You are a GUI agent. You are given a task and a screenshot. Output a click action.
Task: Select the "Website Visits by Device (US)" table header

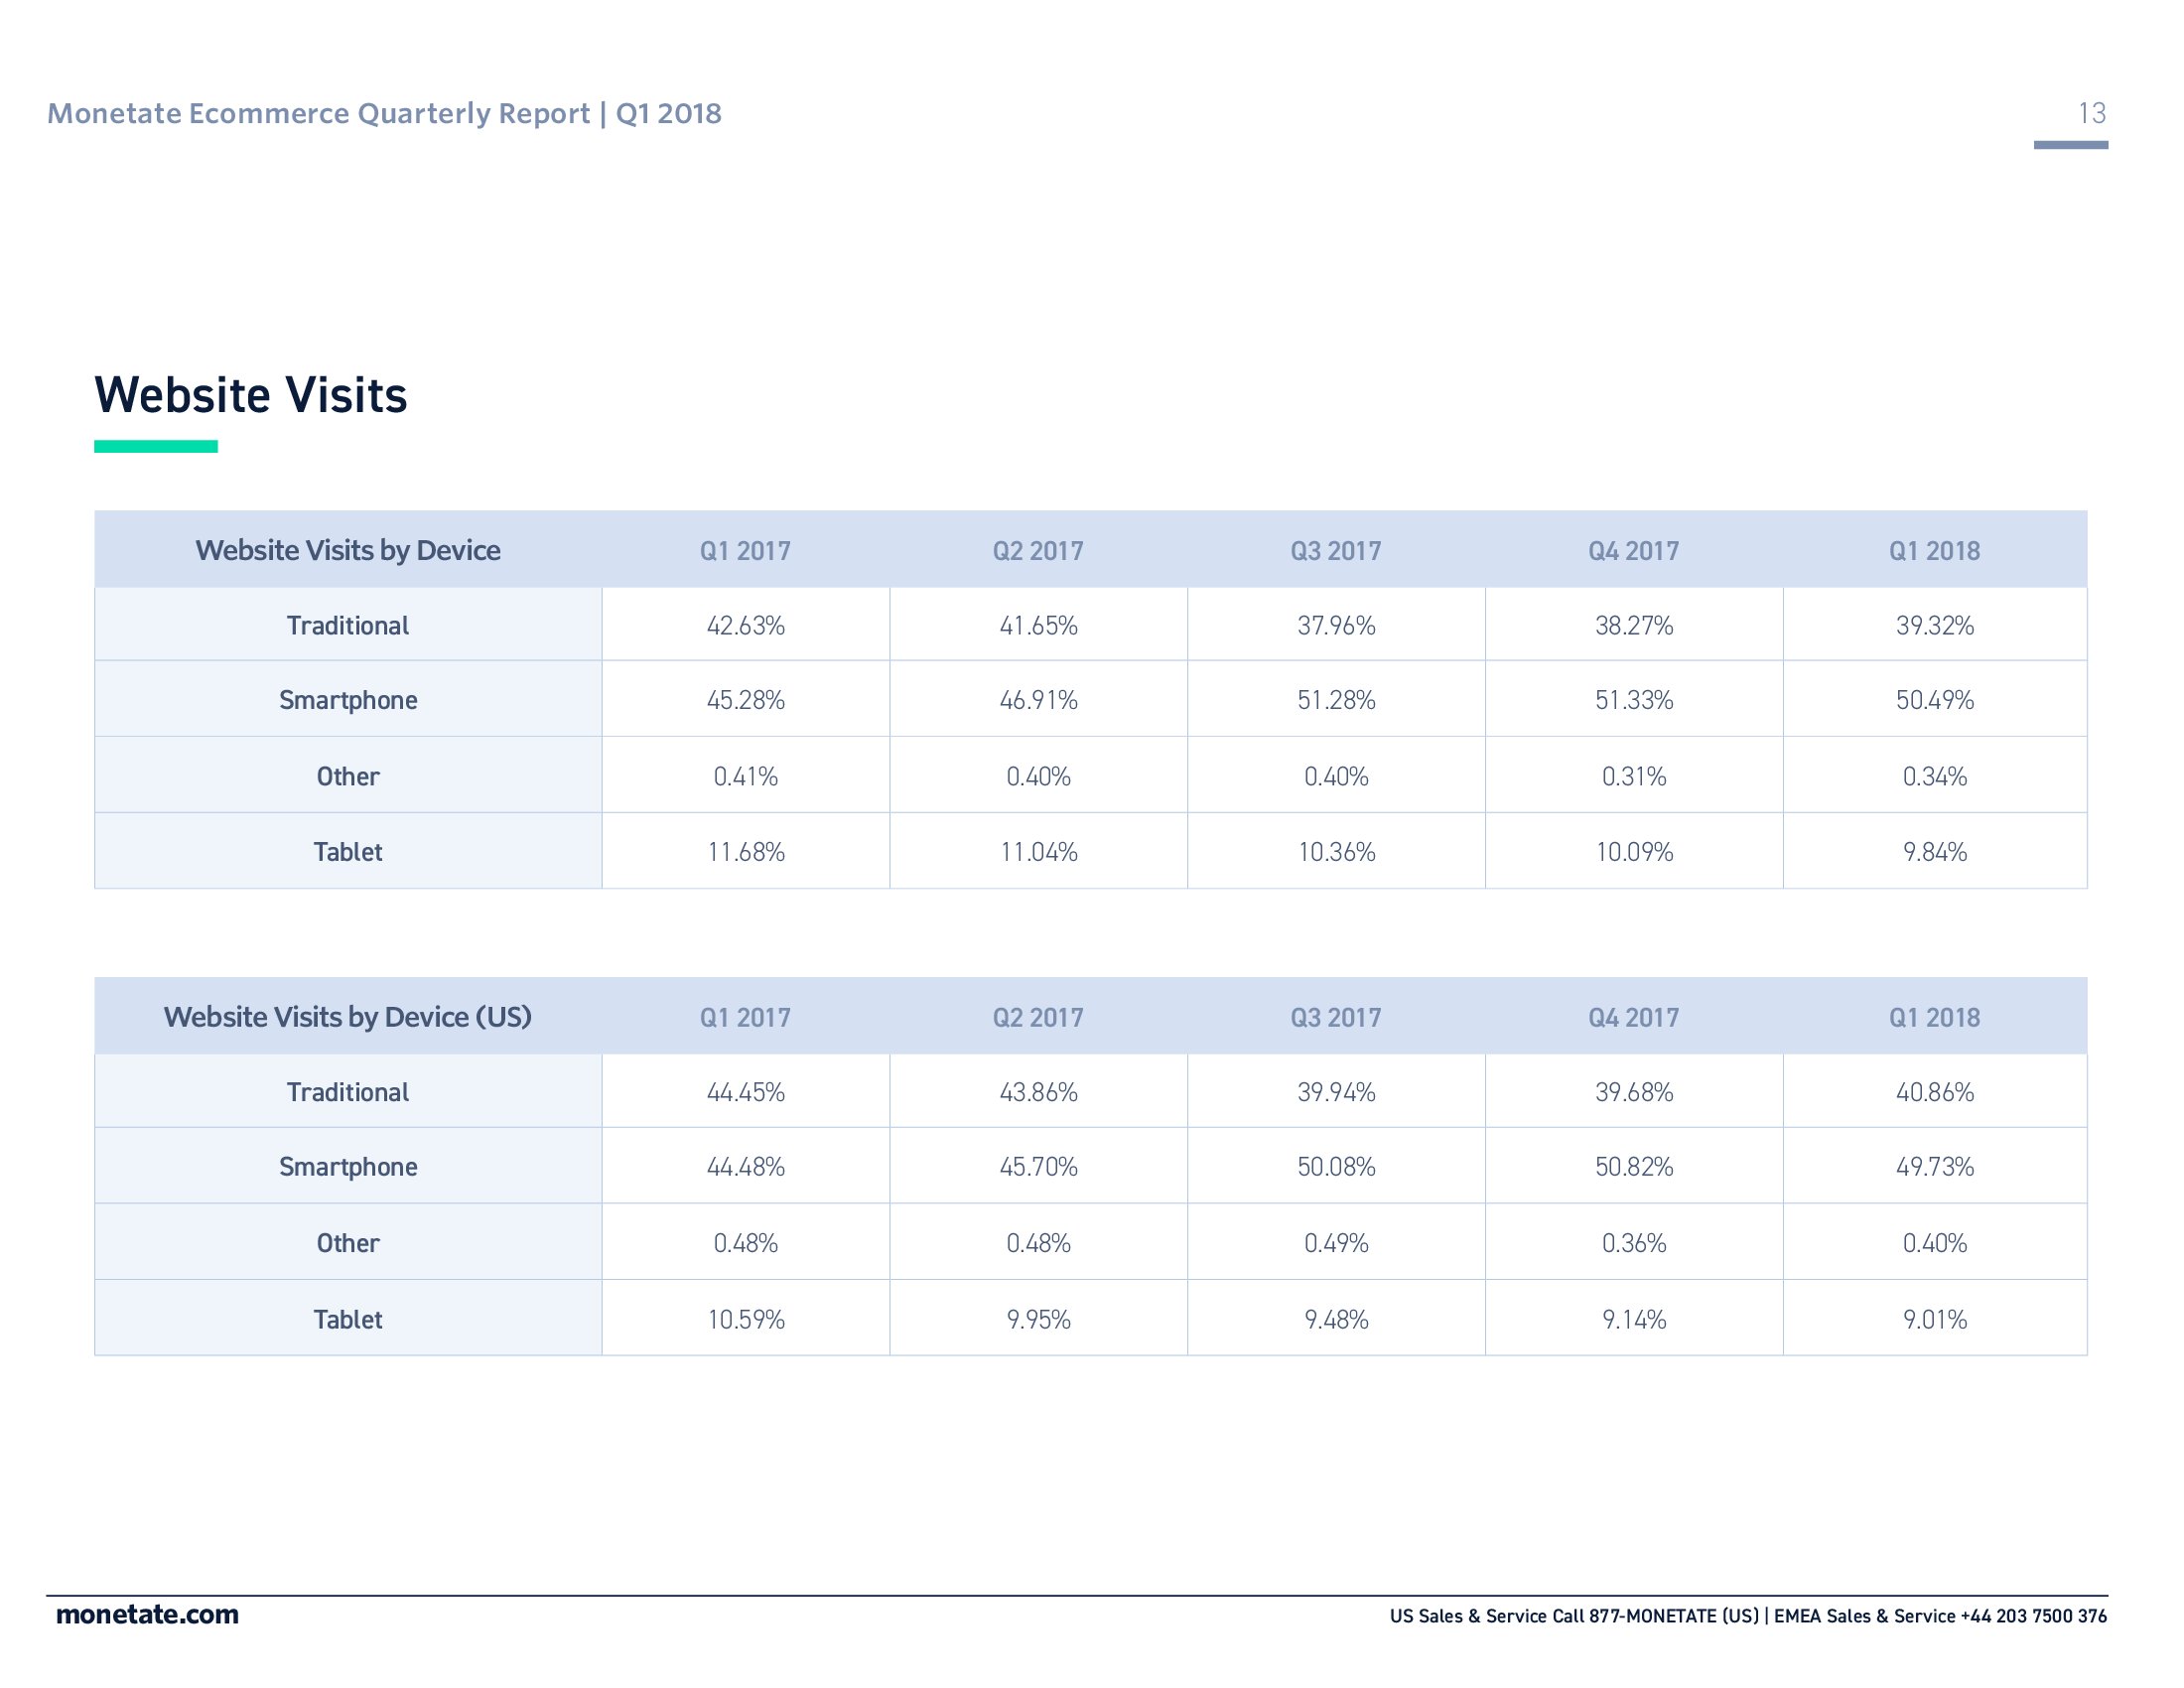pos(347,1017)
